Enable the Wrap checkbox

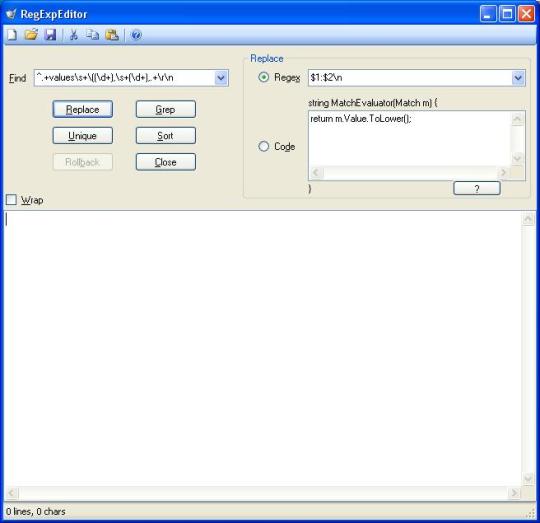pyautogui.click(x=11, y=200)
